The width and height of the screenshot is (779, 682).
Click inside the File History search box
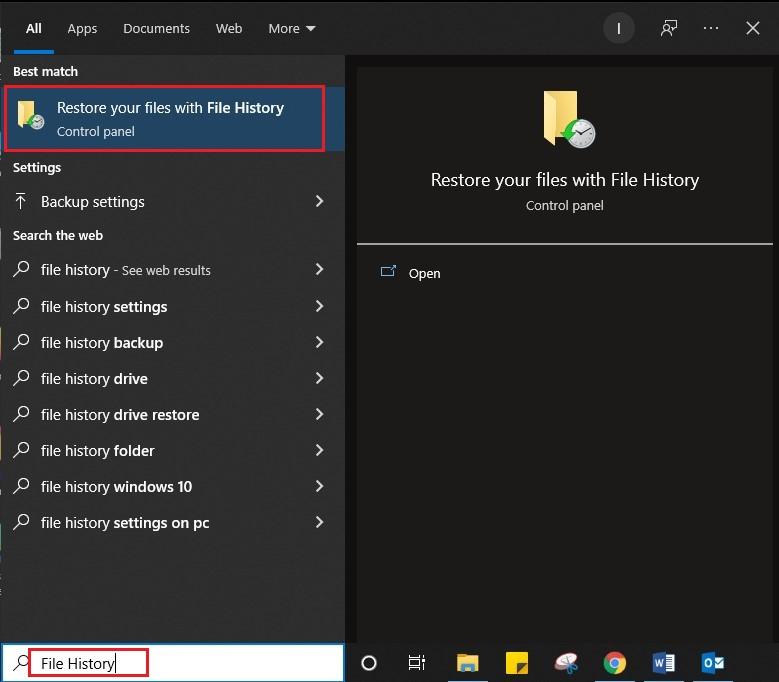[172, 663]
